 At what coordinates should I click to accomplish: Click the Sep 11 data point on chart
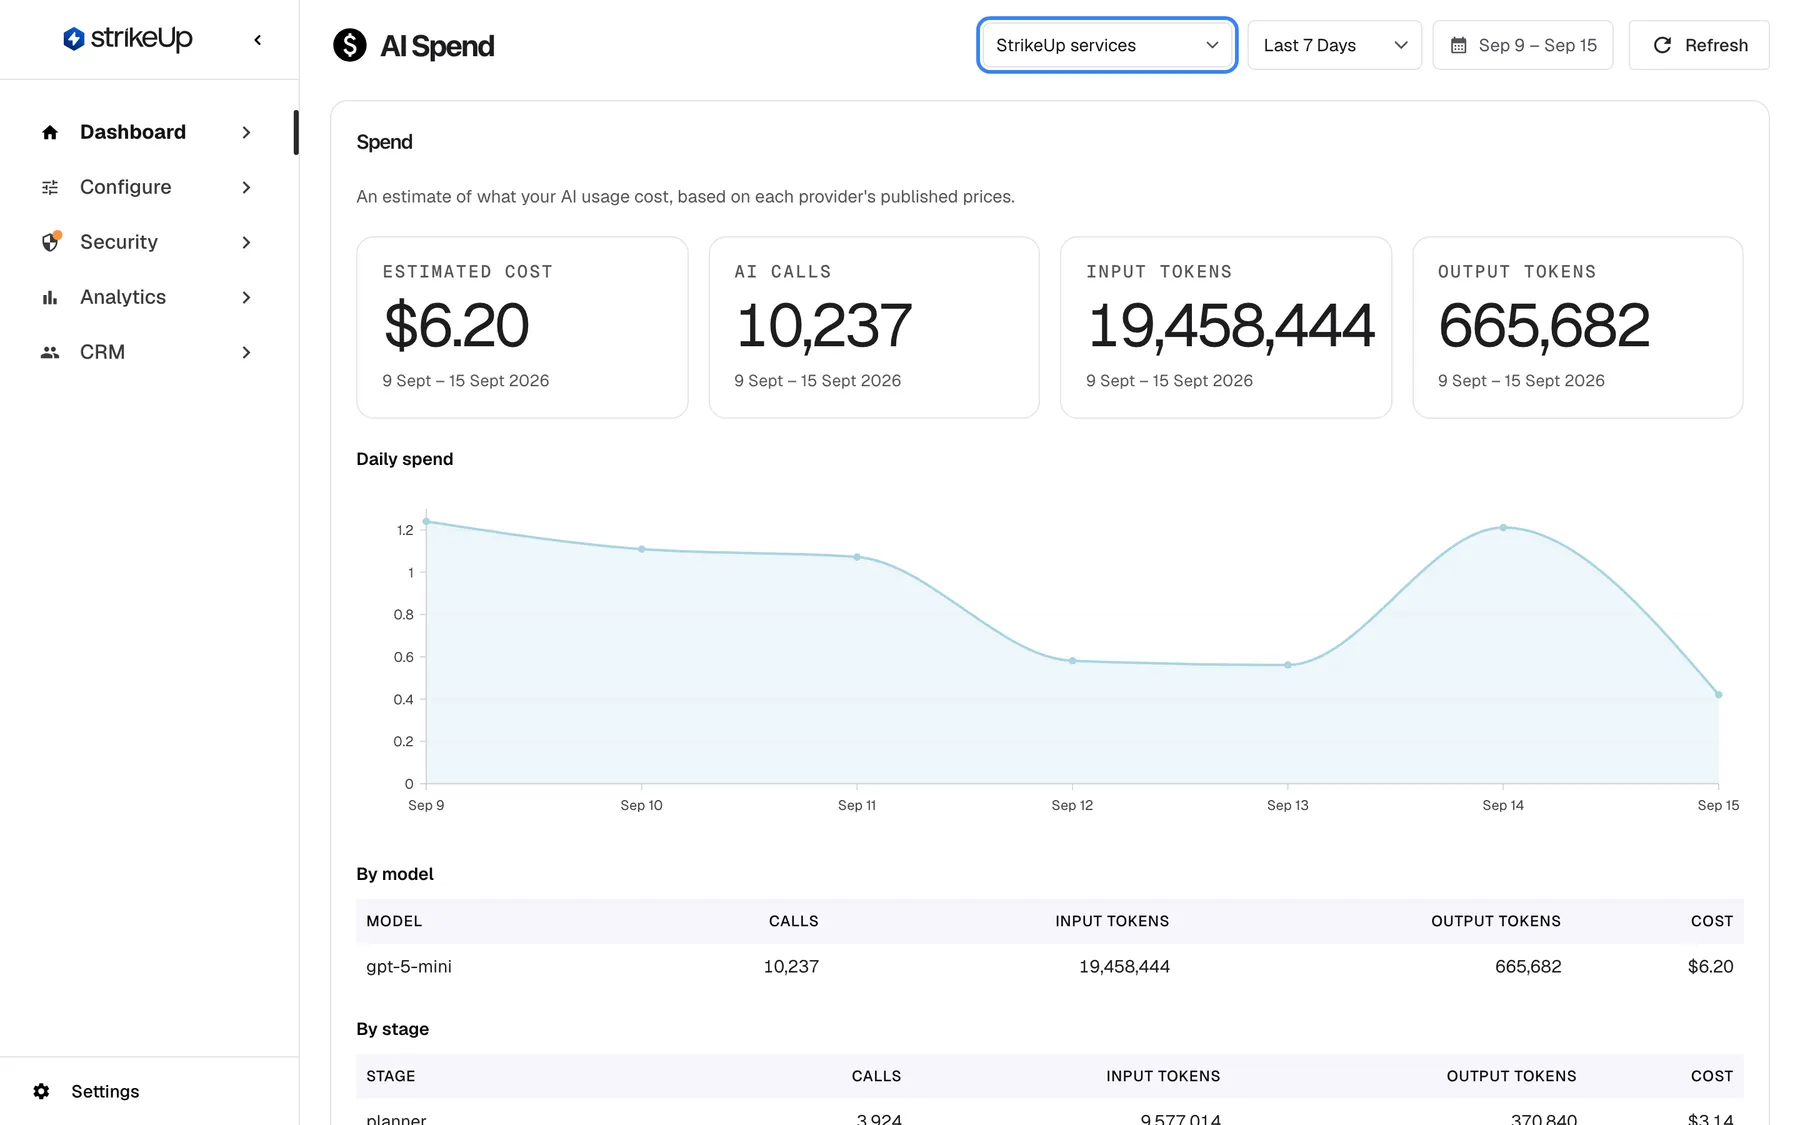click(857, 557)
